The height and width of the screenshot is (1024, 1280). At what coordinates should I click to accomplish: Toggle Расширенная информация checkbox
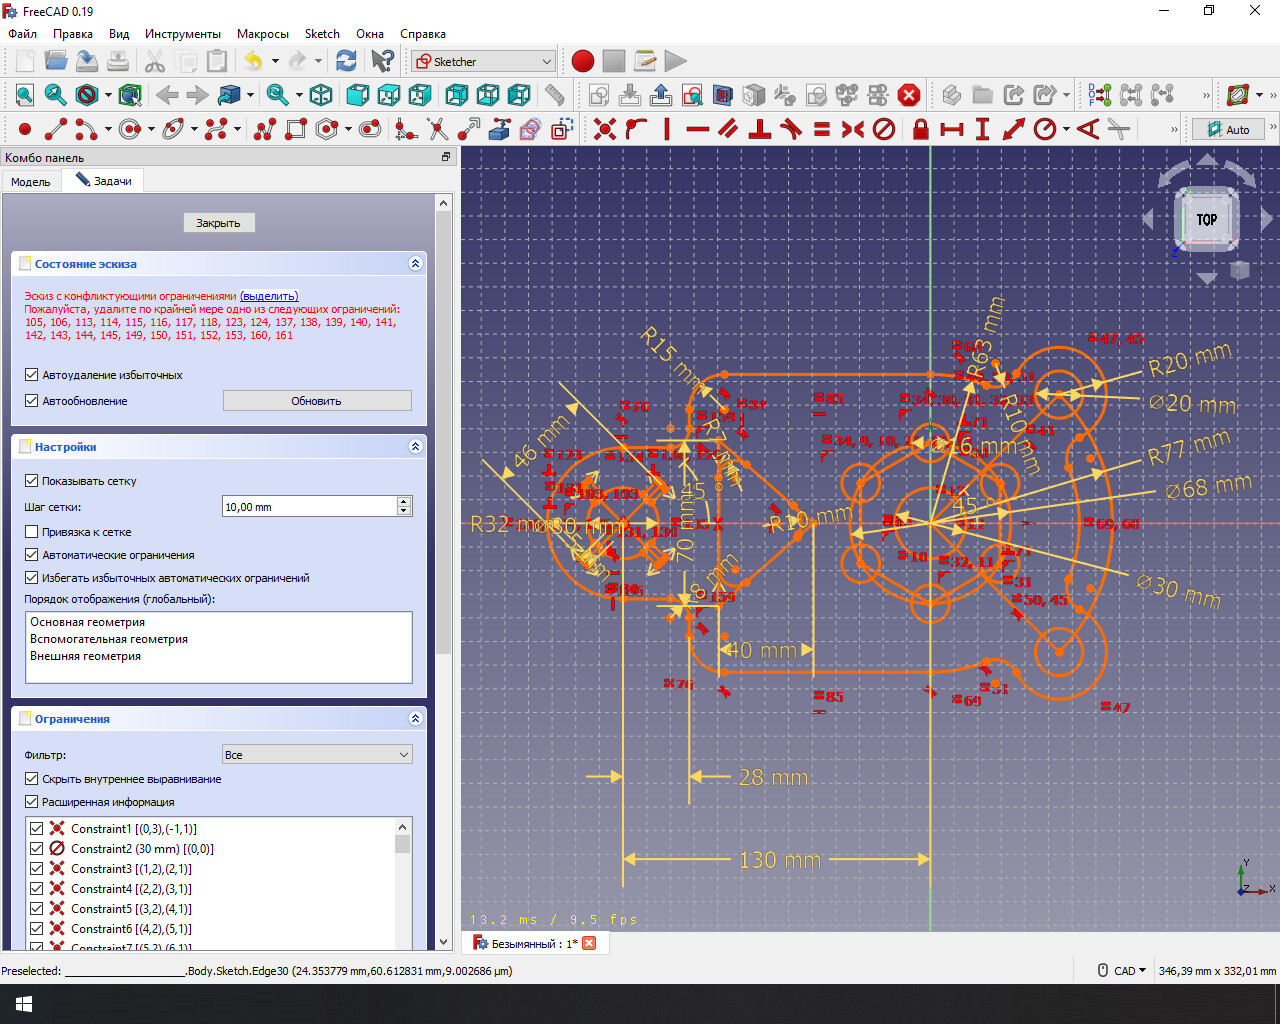[x=31, y=802]
